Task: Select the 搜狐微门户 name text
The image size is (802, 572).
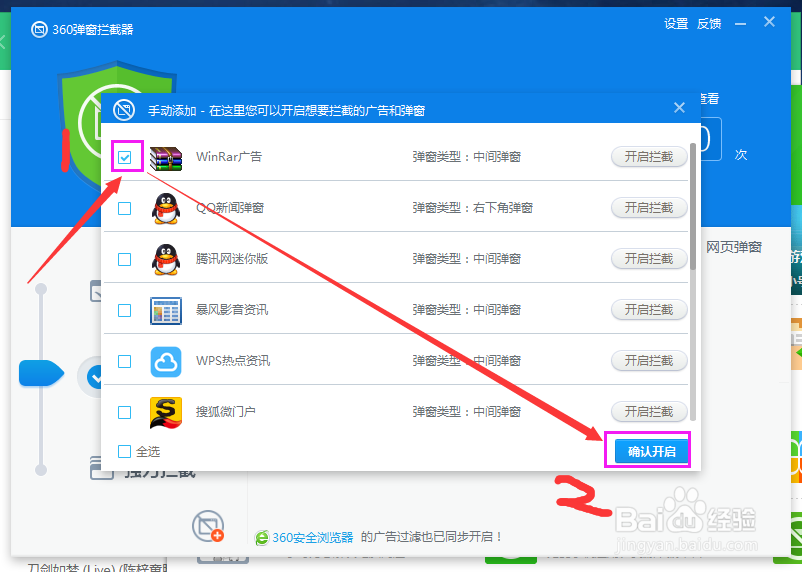Action: point(226,411)
